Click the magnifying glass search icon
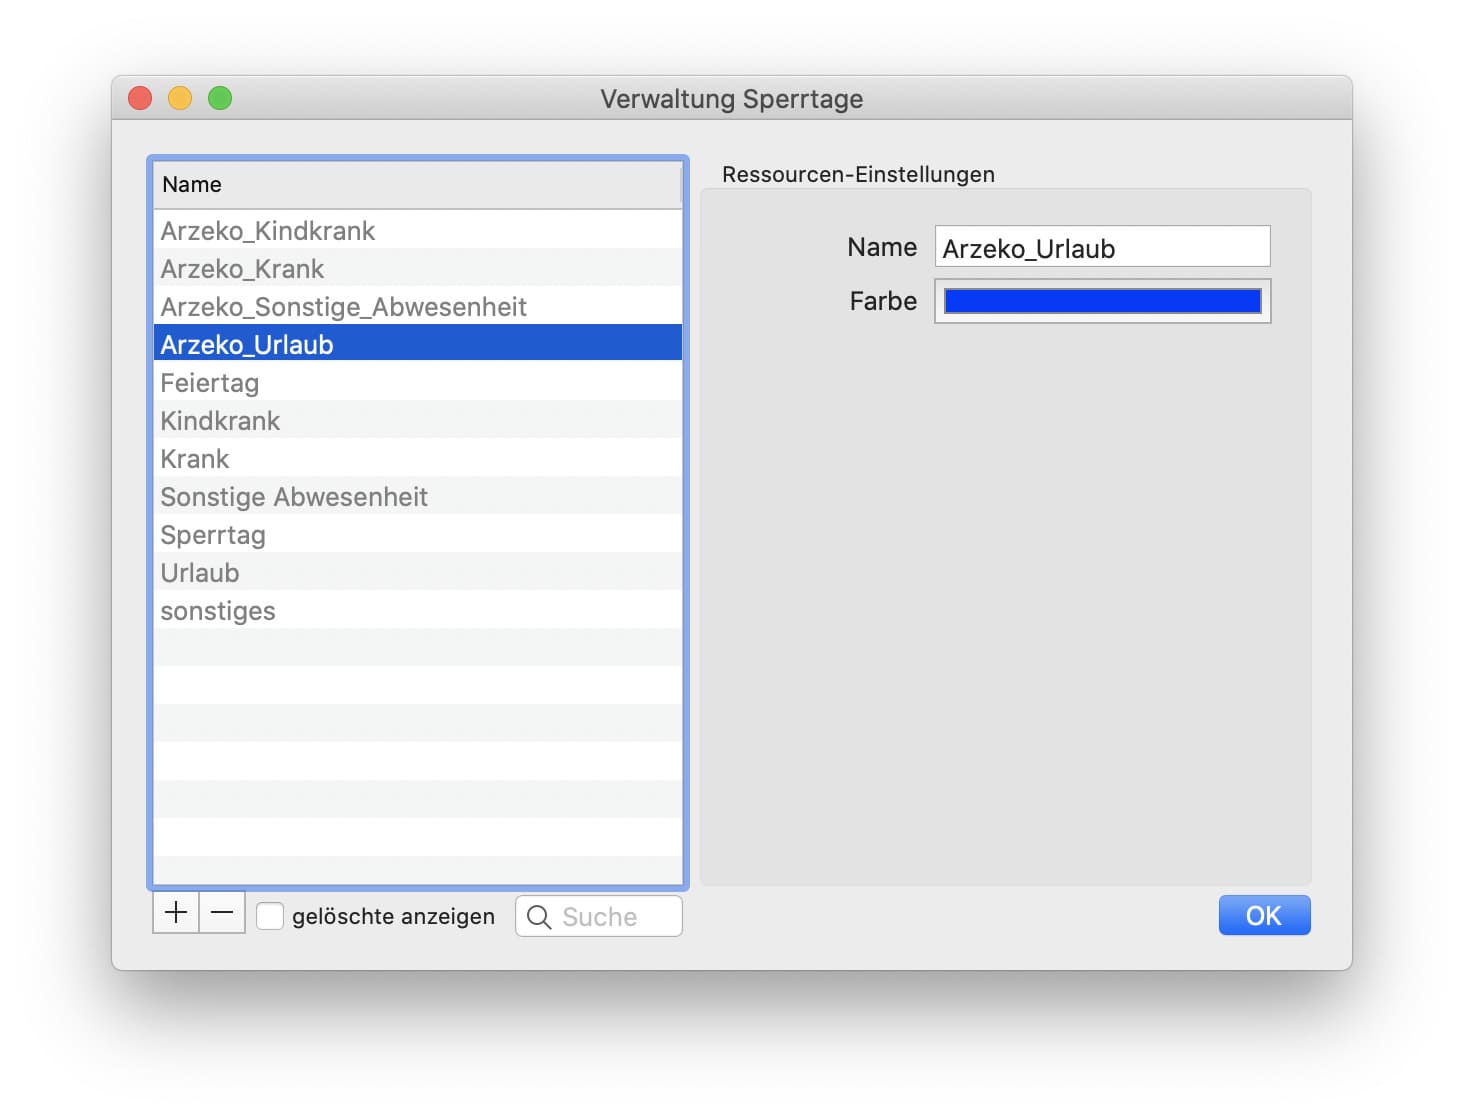The width and height of the screenshot is (1464, 1118). click(539, 917)
